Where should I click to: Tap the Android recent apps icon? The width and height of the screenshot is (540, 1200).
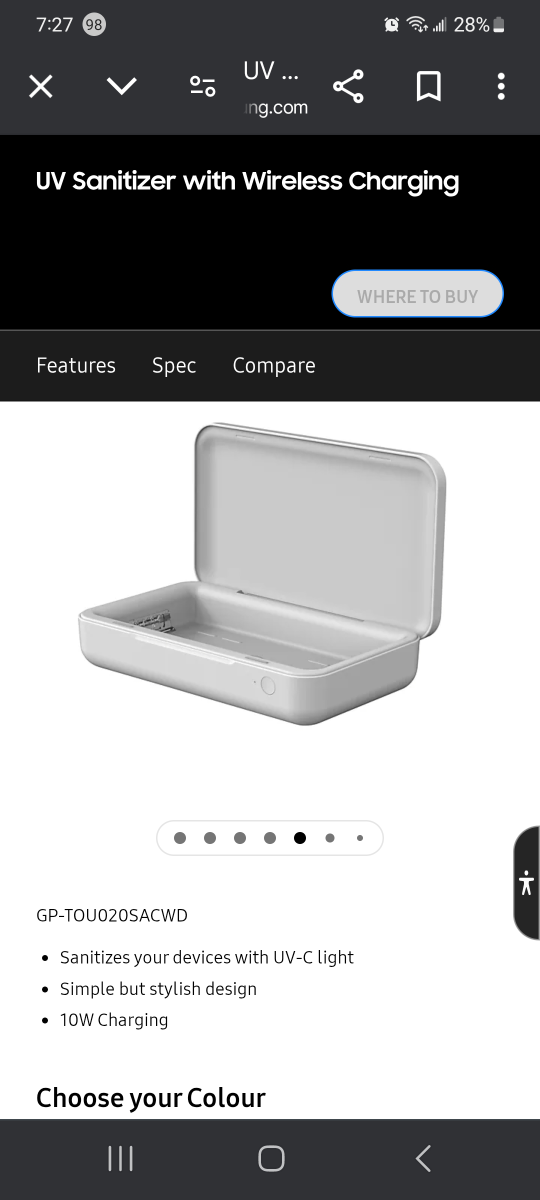tap(120, 1158)
